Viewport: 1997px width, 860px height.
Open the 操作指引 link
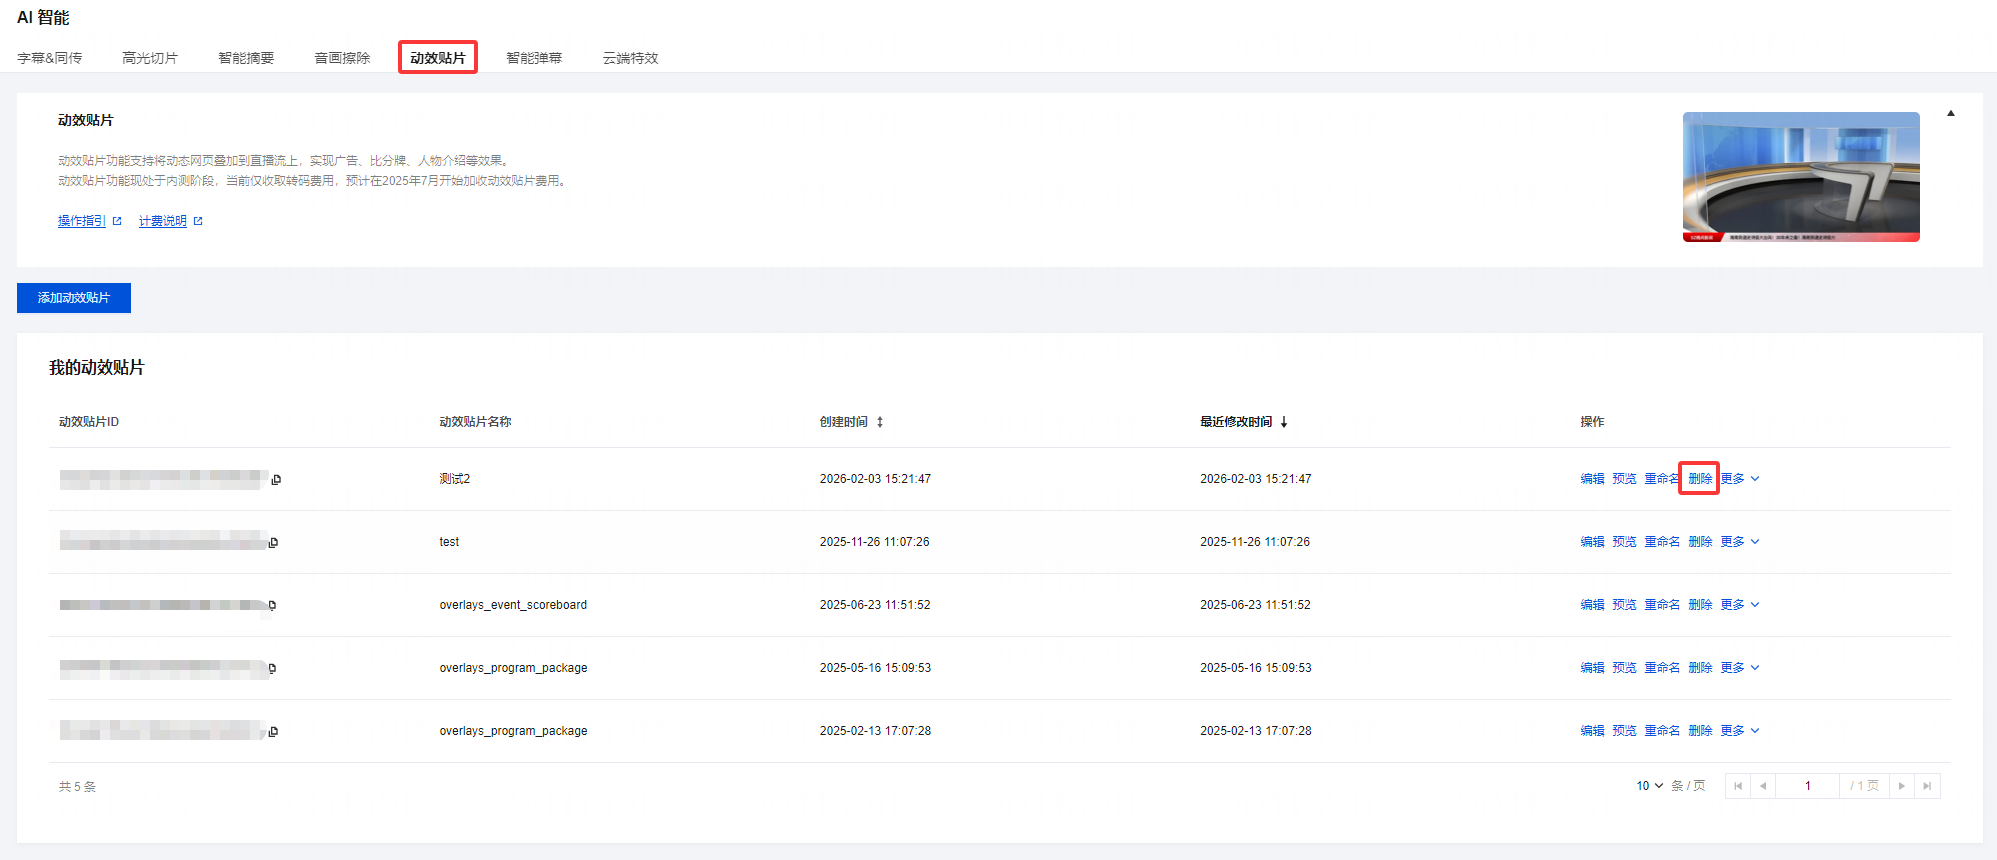click(x=82, y=221)
